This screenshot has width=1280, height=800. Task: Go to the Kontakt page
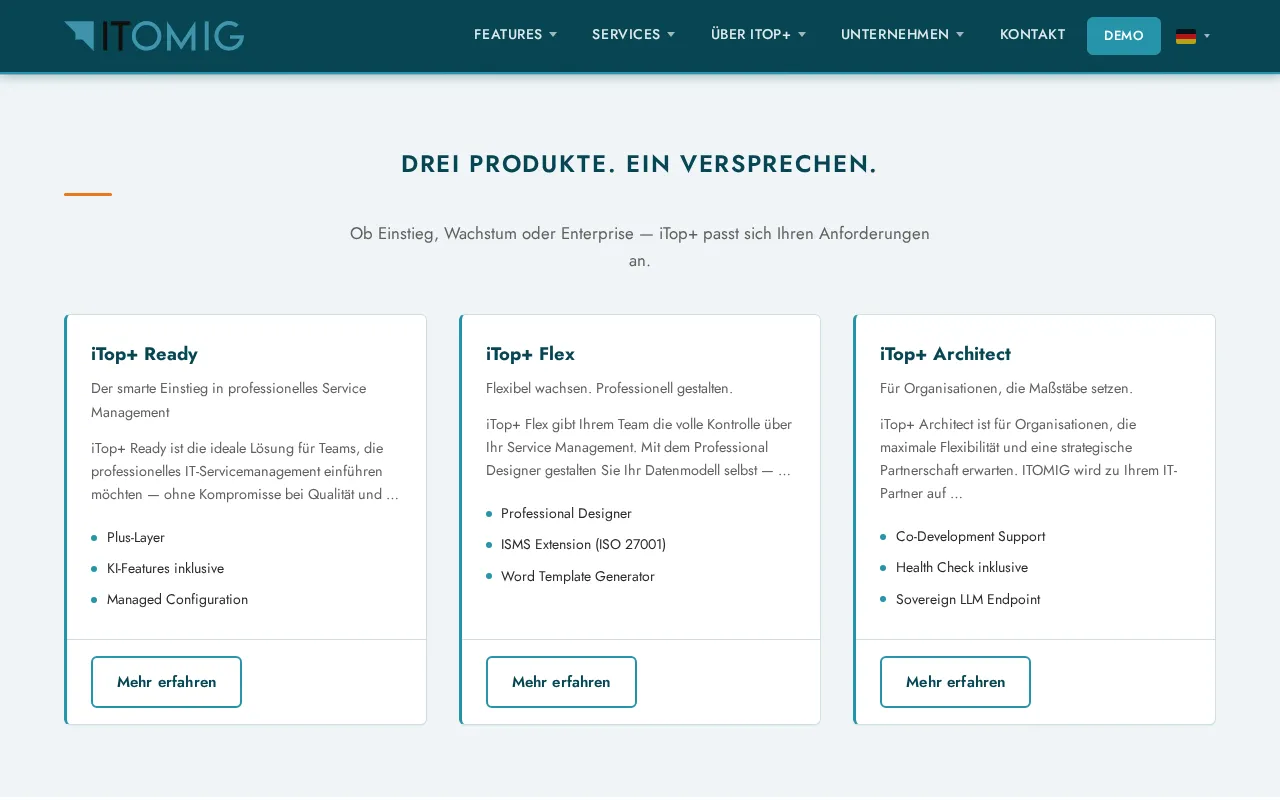click(x=1033, y=35)
